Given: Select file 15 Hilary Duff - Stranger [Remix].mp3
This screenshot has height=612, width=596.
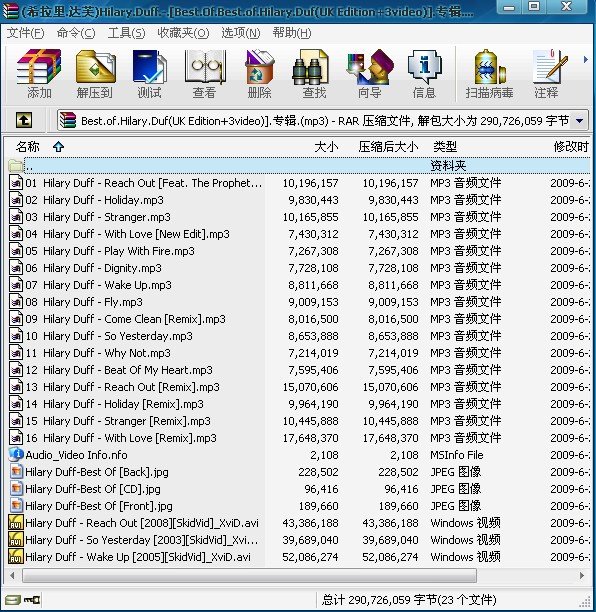Looking at the screenshot, I should click(118, 421).
